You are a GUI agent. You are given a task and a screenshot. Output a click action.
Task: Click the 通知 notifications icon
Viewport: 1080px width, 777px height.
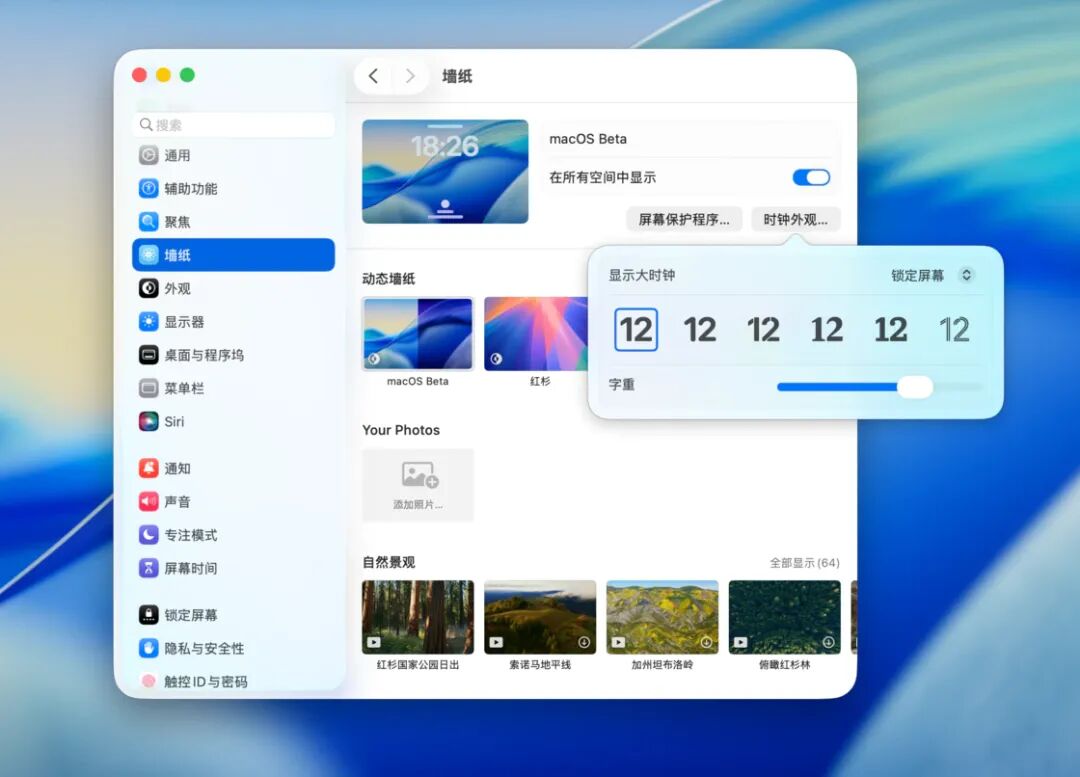coord(149,468)
